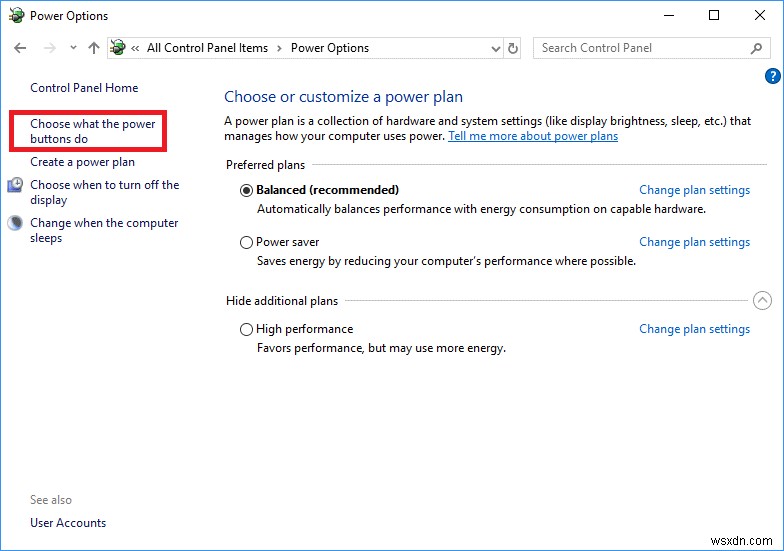Screen dimensions: 784x551
Task: Click the display monitor icon in the sidebar
Action: click(x=15, y=185)
